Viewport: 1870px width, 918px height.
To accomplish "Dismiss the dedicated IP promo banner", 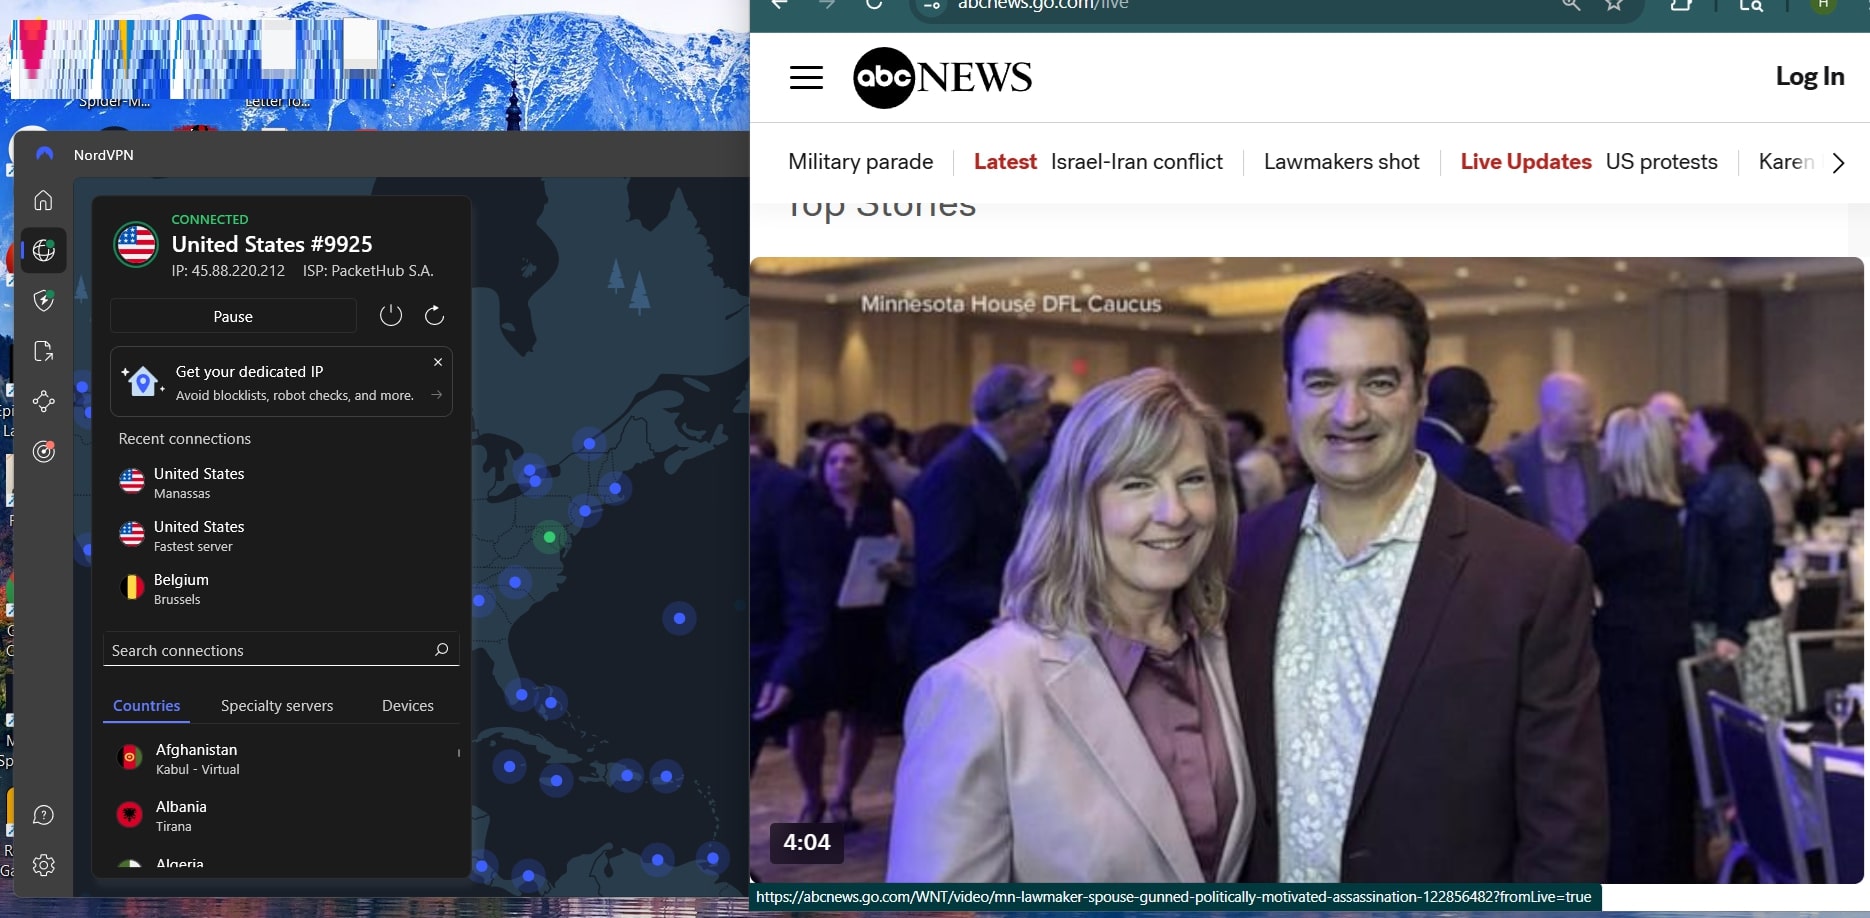I will click(x=437, y=362).
